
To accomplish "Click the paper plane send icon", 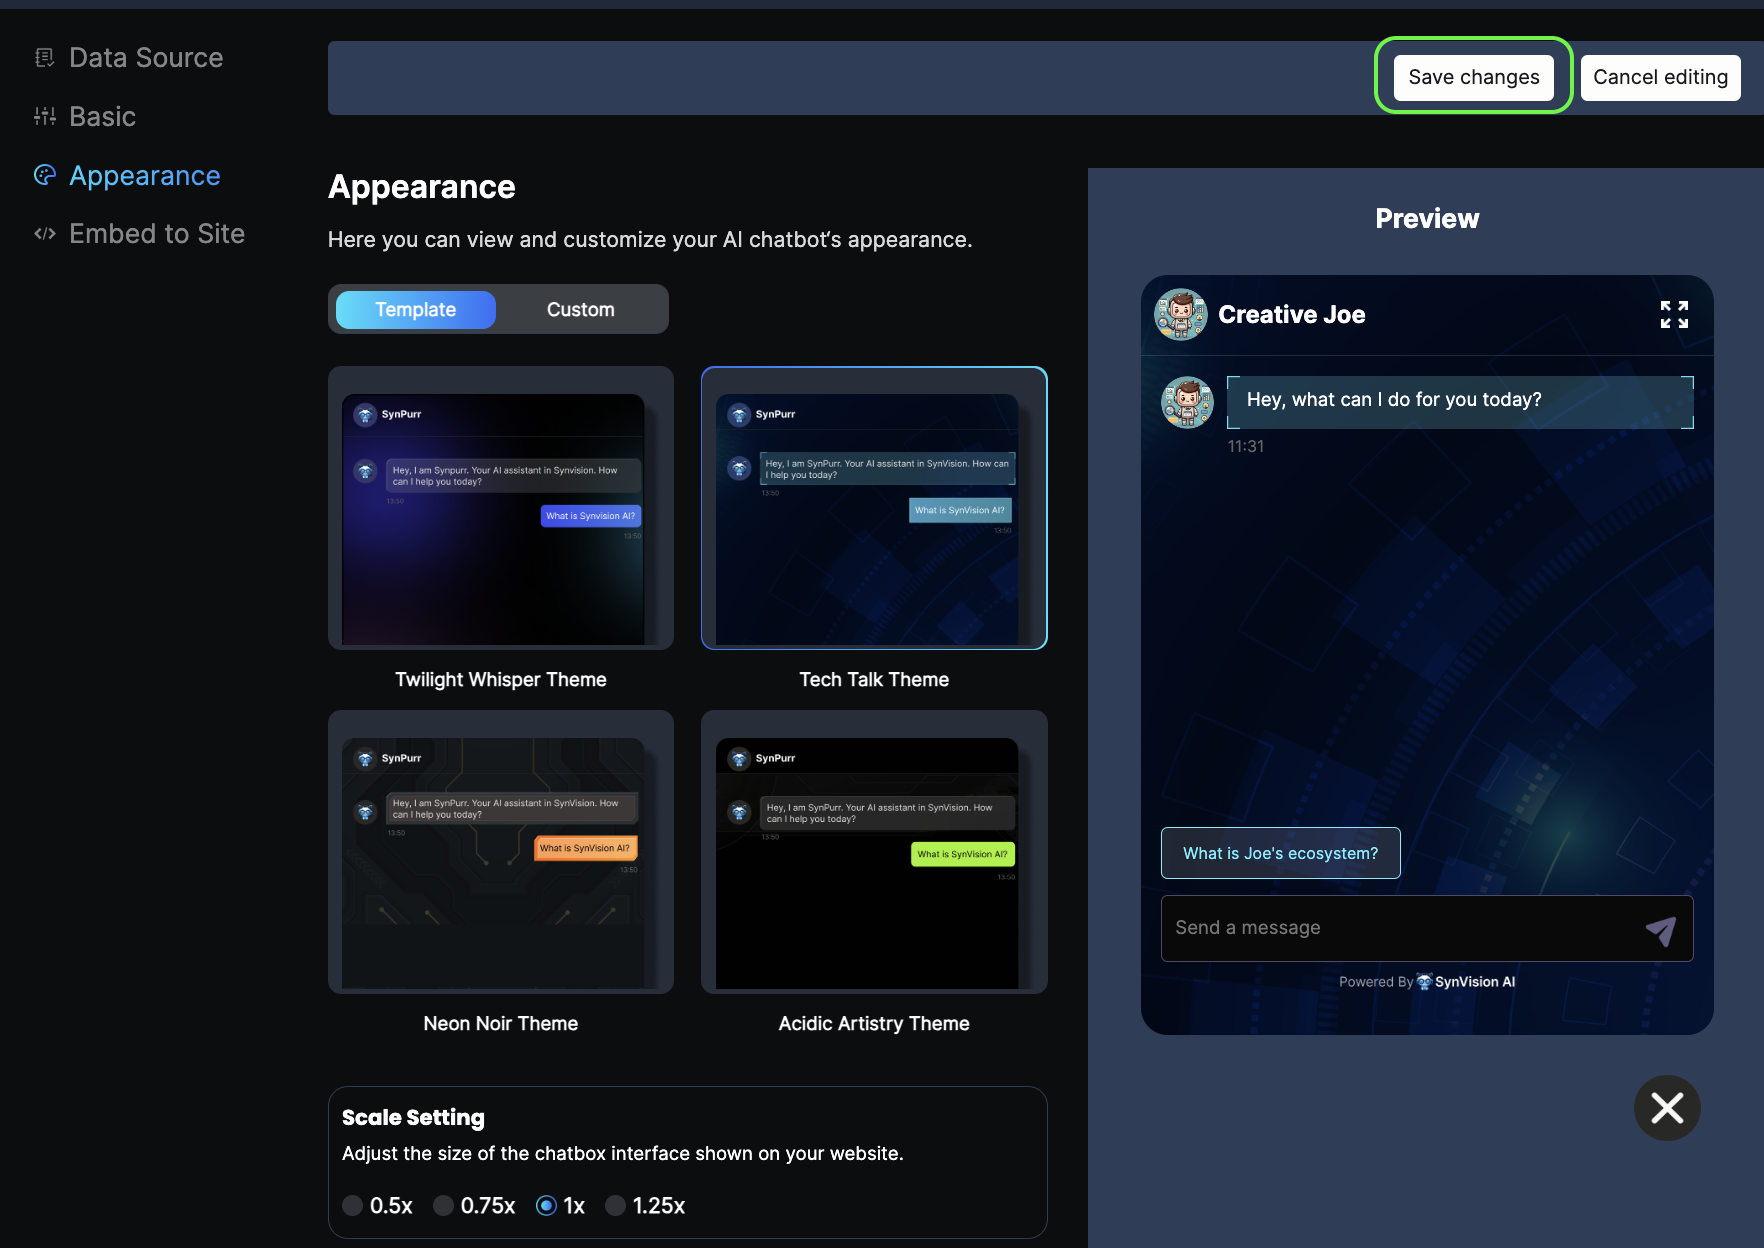I will click(x=1660, y=930).
